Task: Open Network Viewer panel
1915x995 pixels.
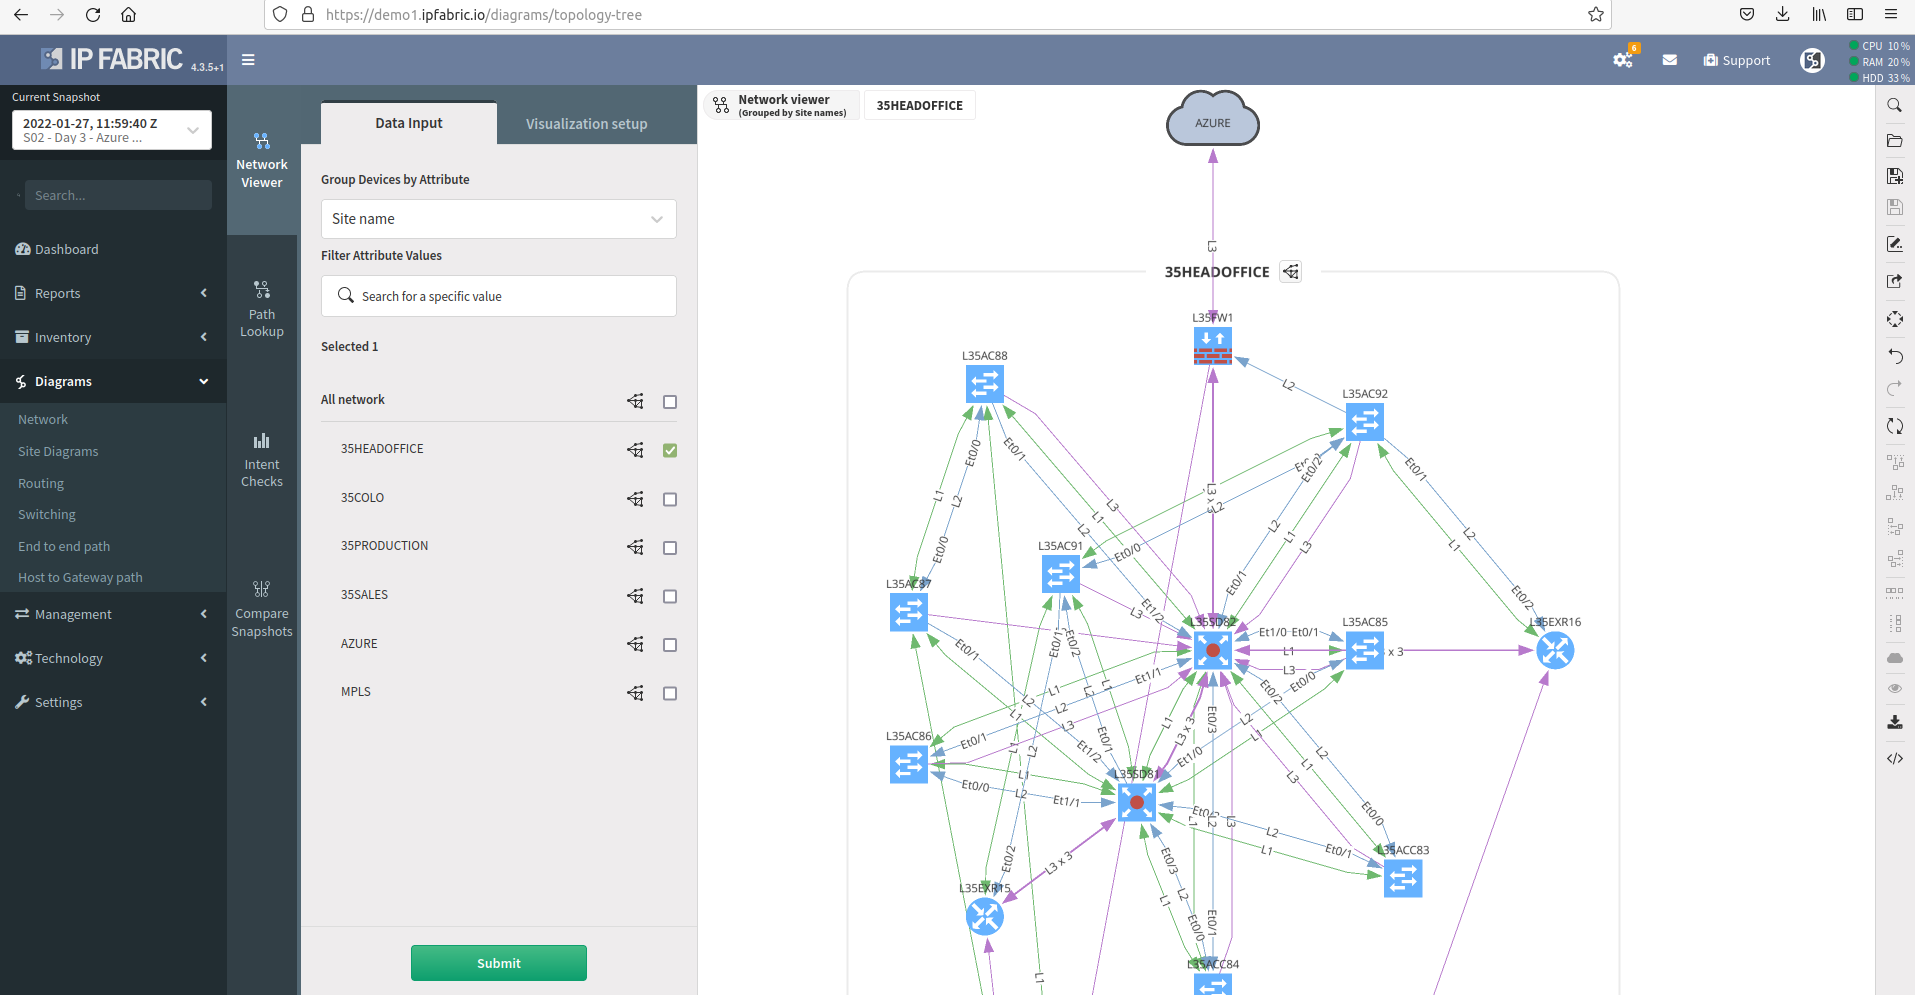Action: pyautogui.click(x=262, y=161)
